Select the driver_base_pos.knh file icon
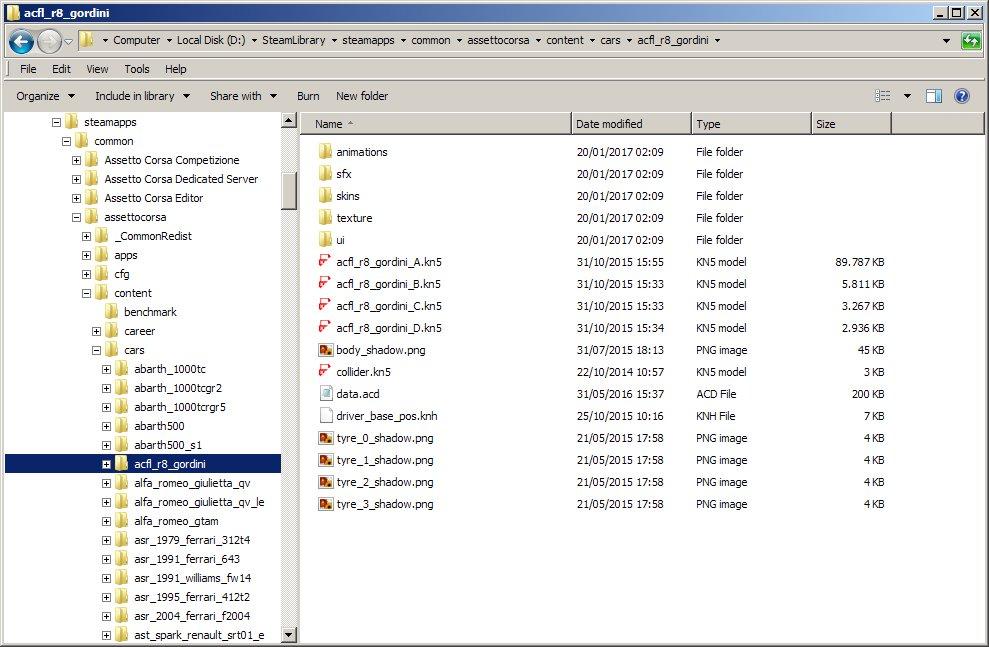 pyautogui.click(x=325, y=416)
